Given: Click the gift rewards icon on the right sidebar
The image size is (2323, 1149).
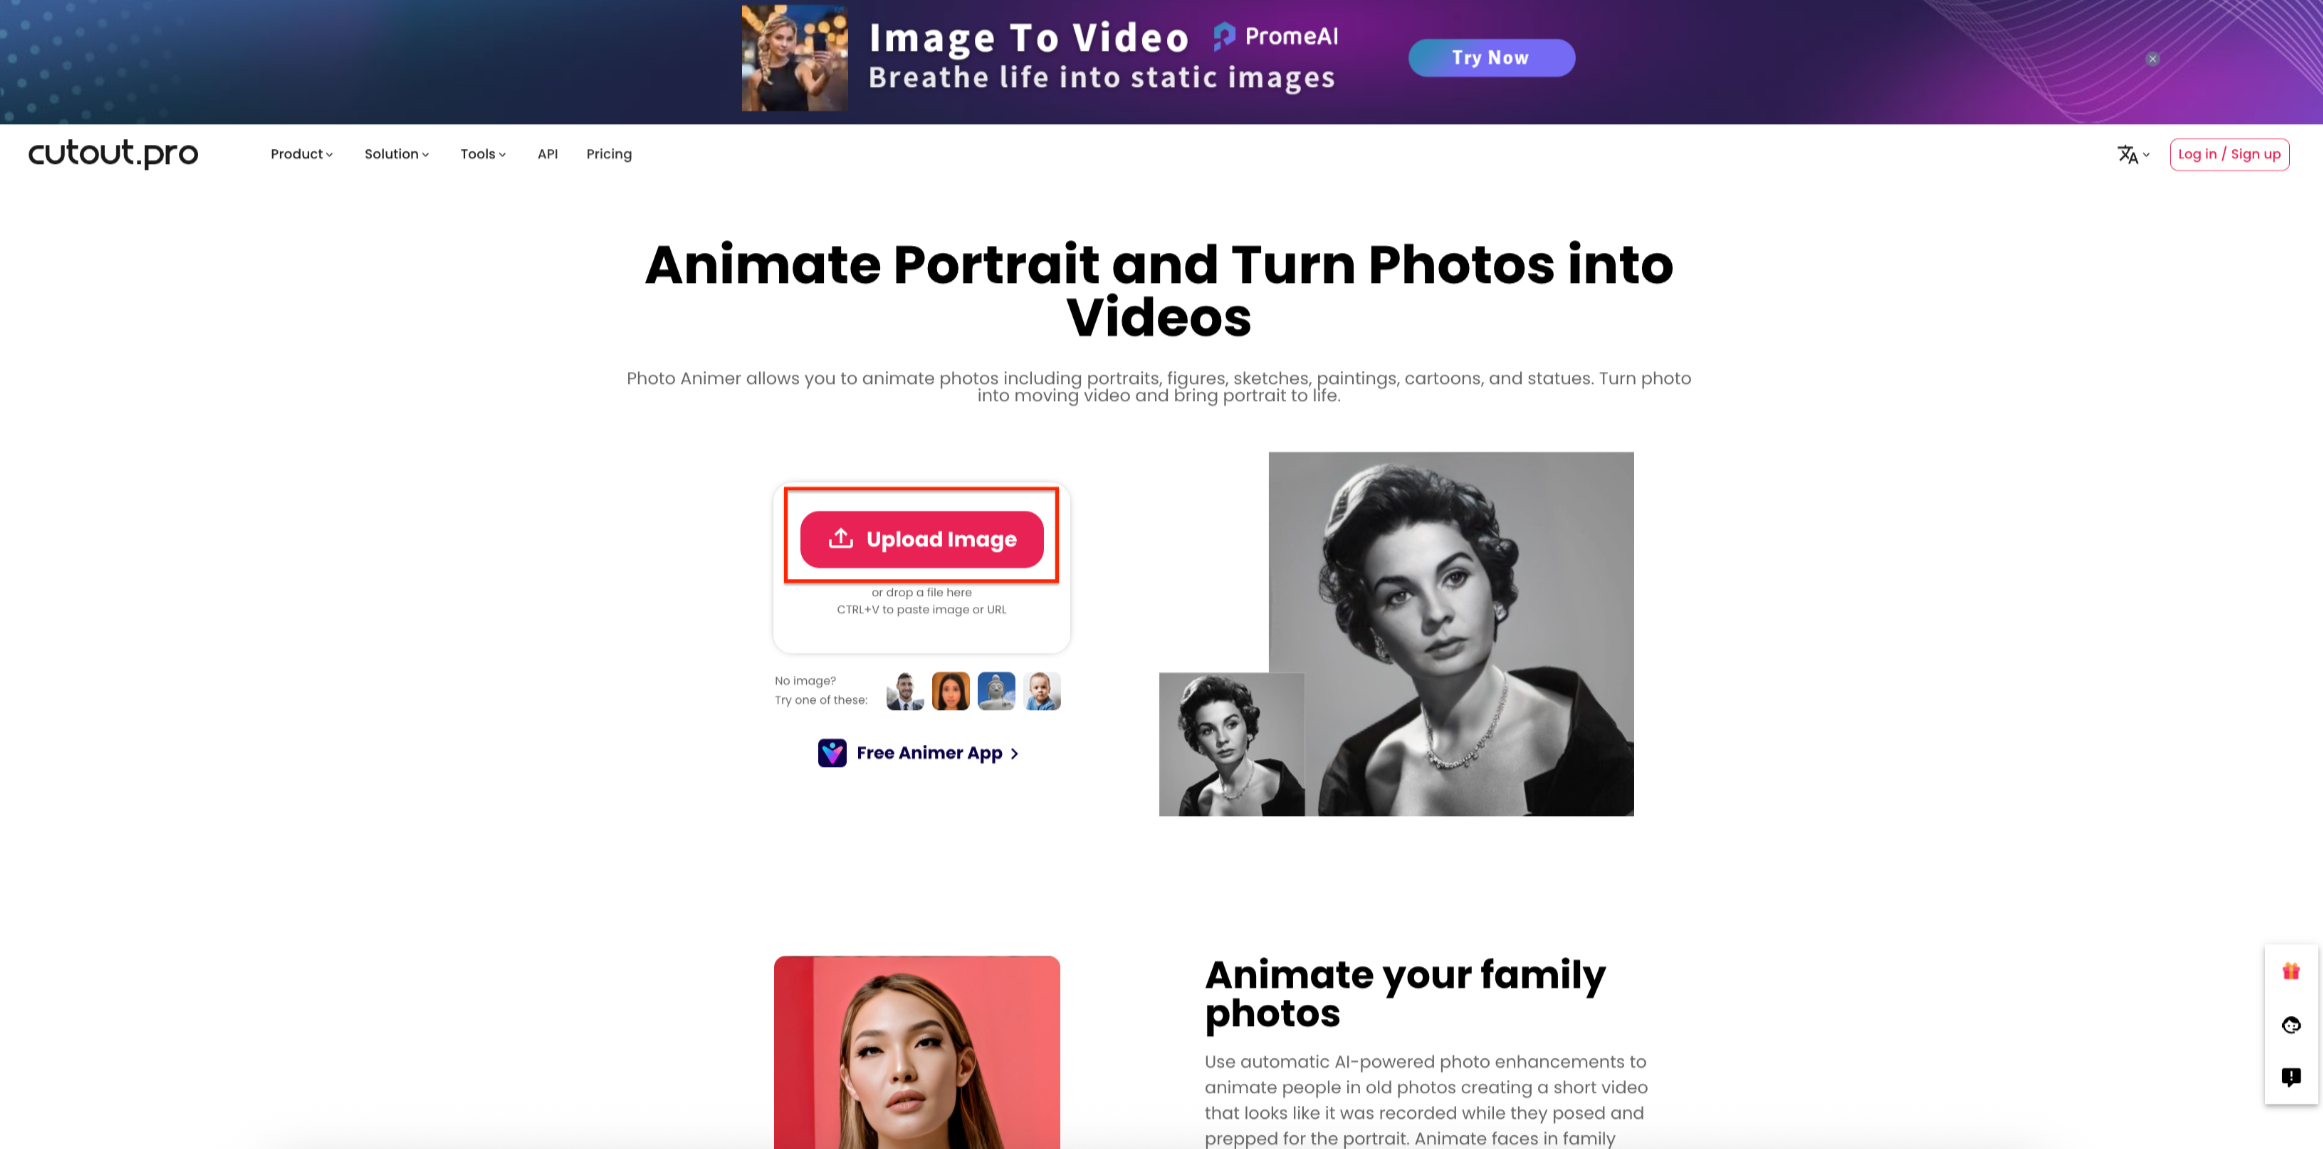Looking at the screenshot, I should point(2290,971).
